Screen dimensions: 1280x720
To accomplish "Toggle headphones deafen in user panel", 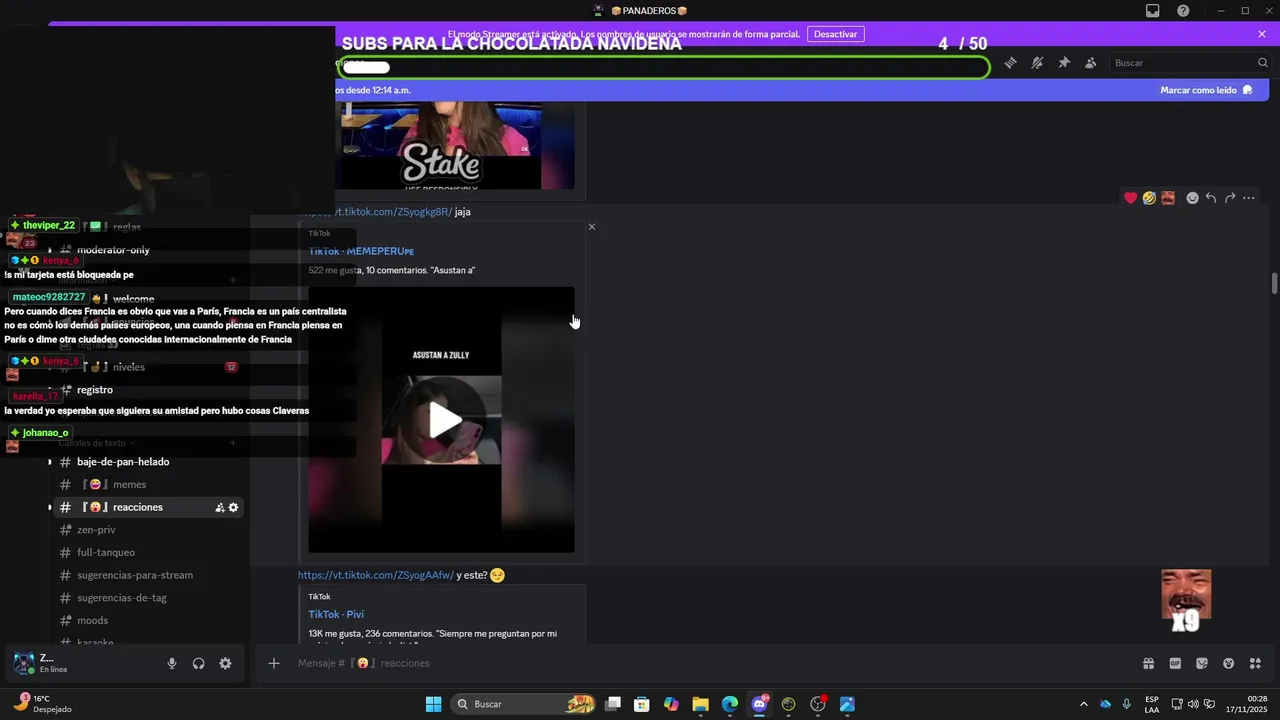I will tap(199, 664).
